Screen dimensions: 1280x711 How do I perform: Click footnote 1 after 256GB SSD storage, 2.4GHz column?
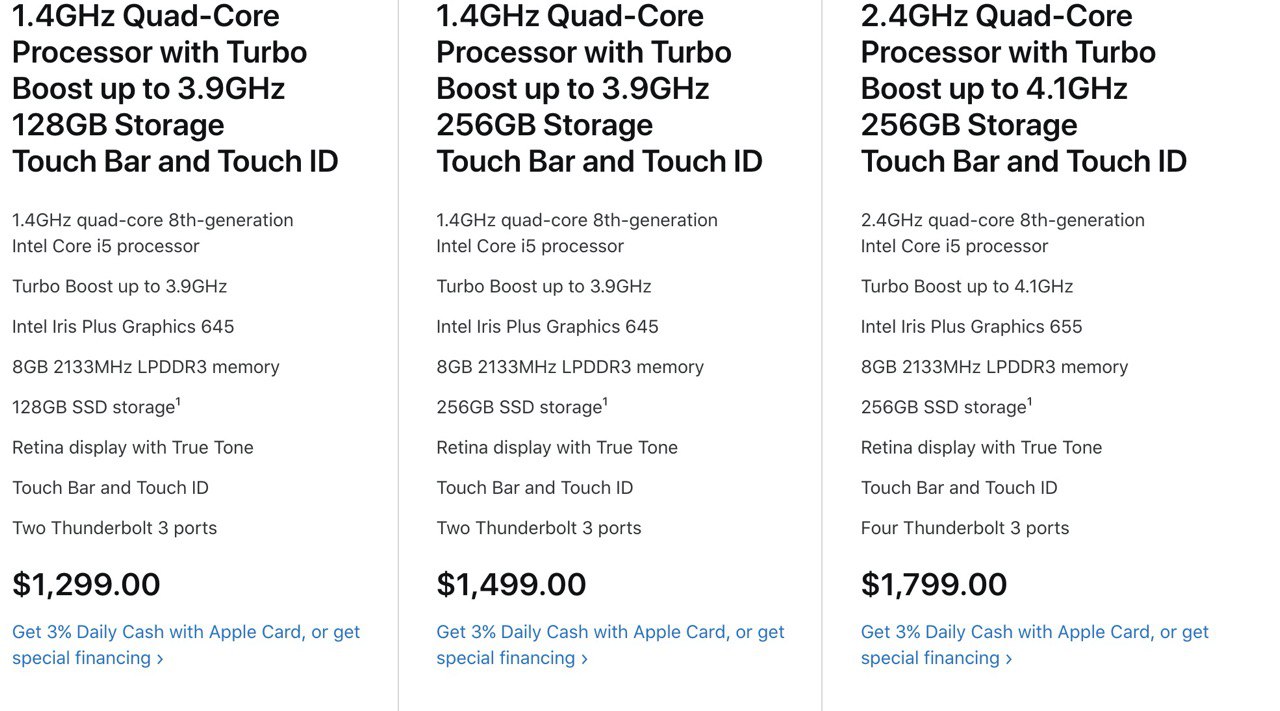(1029, 402)
